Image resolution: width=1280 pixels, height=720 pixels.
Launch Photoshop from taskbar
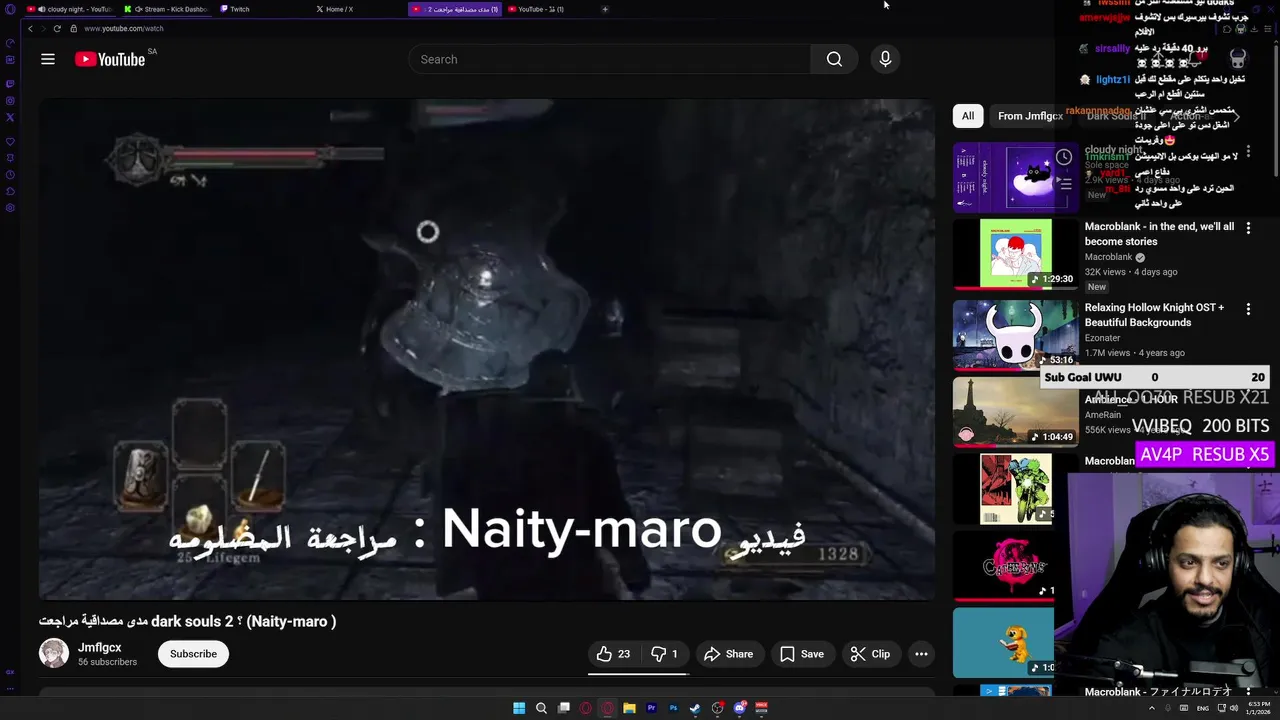coord(673,708)
